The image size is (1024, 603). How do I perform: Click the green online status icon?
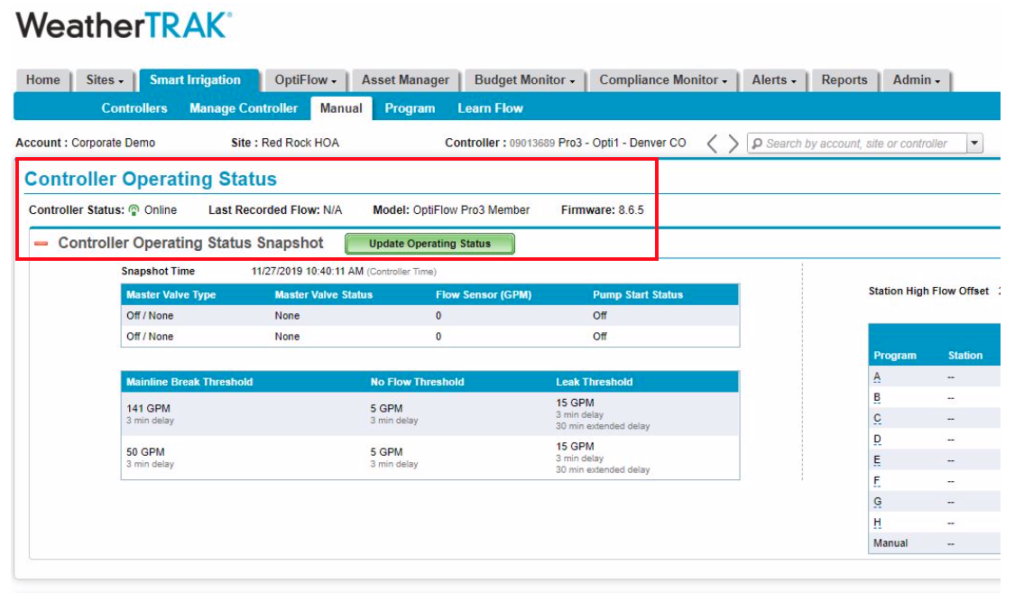134,210
